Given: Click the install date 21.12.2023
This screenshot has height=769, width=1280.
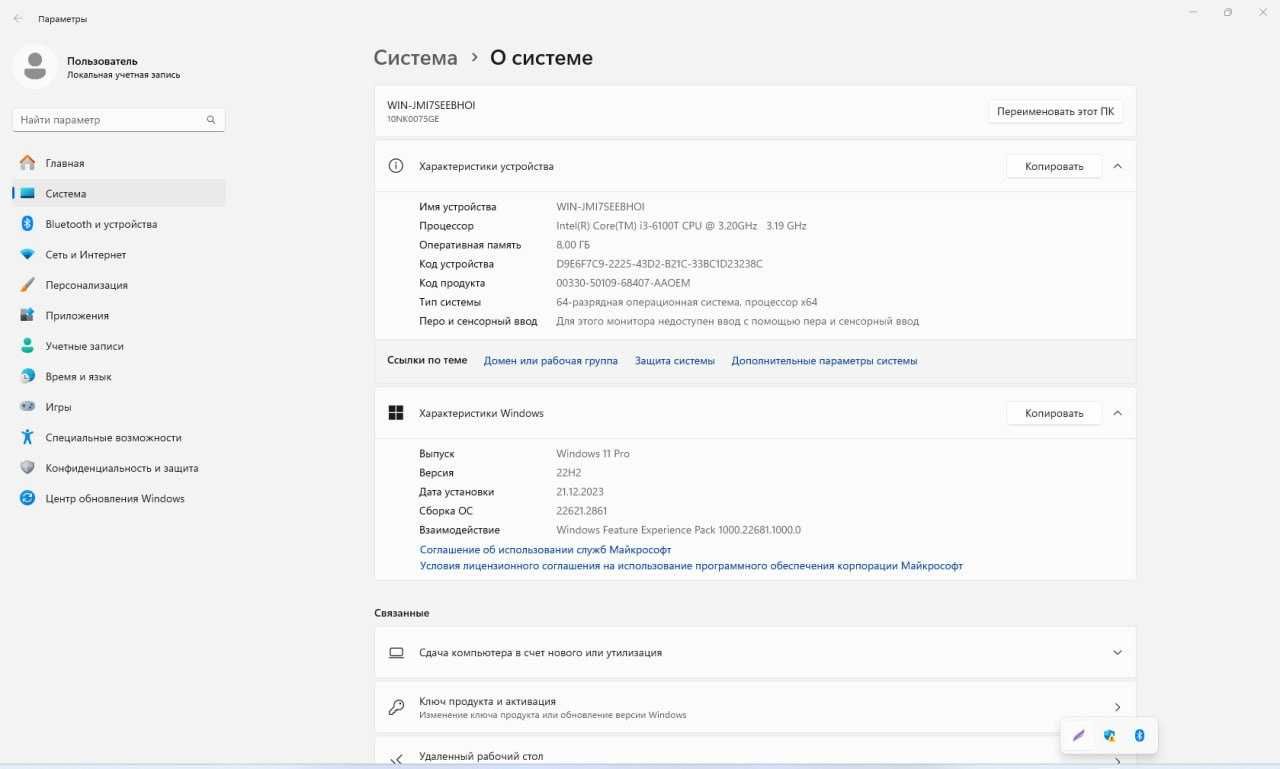Looking at the screenshot, I should (580, 492).
